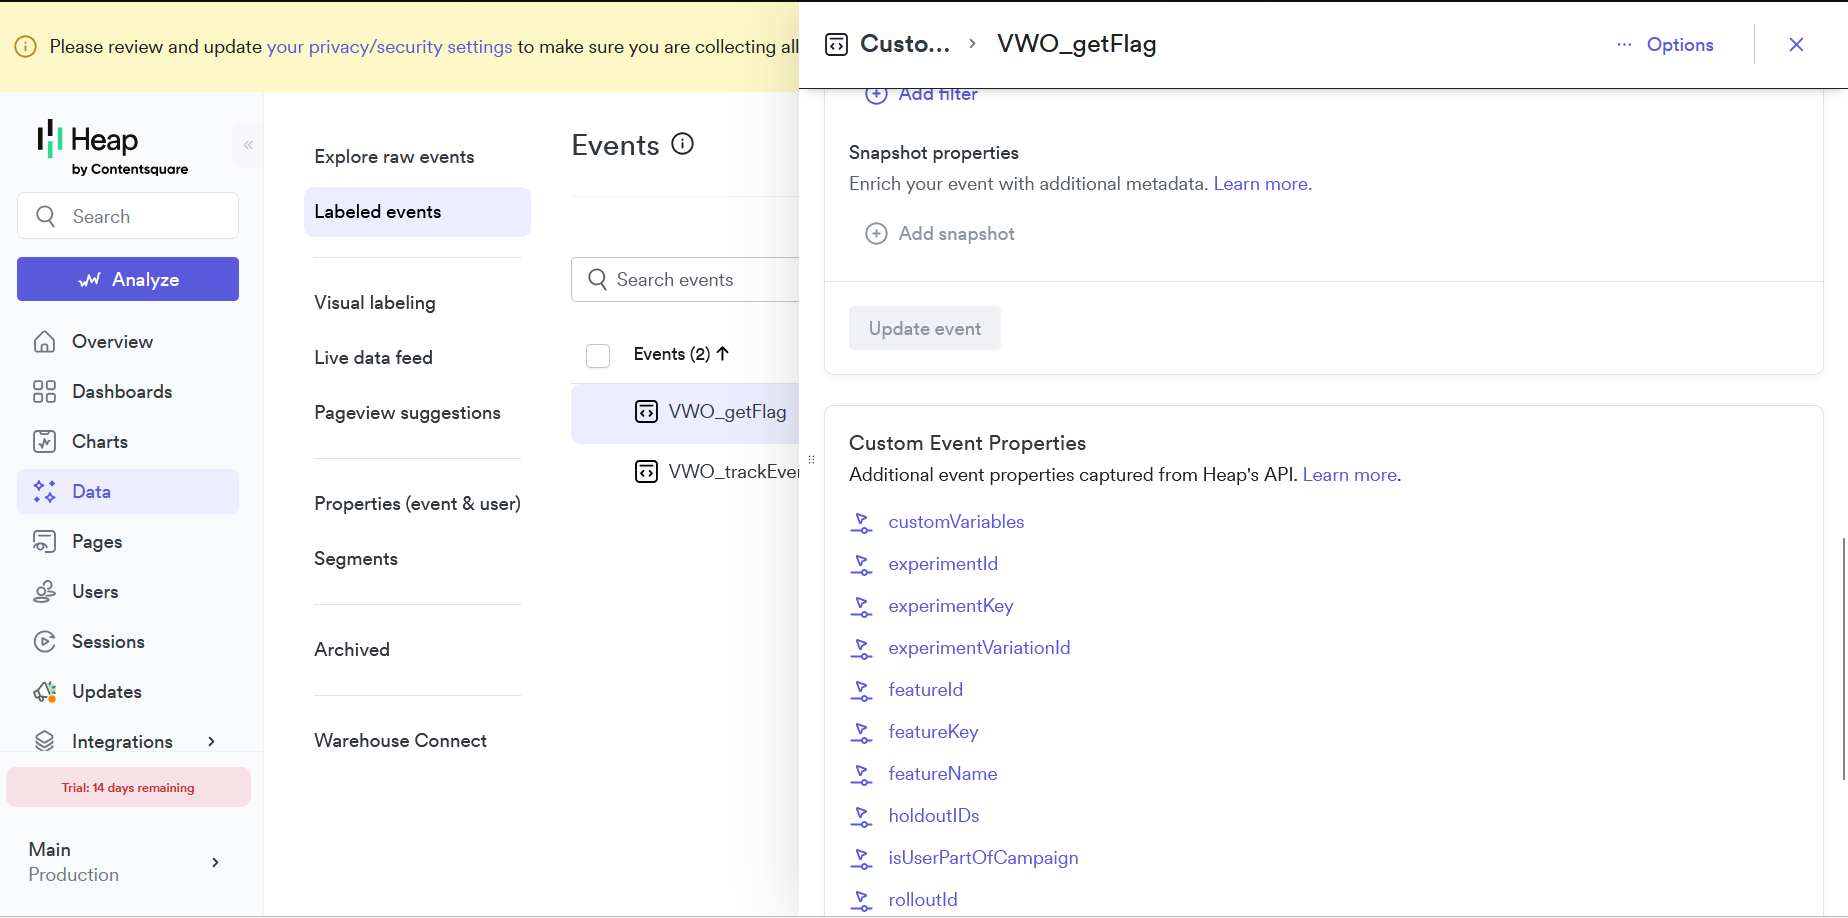
Task: Click the Trial 14 days remaining banner
Action: pyautogui.click(x=128, y=787)
